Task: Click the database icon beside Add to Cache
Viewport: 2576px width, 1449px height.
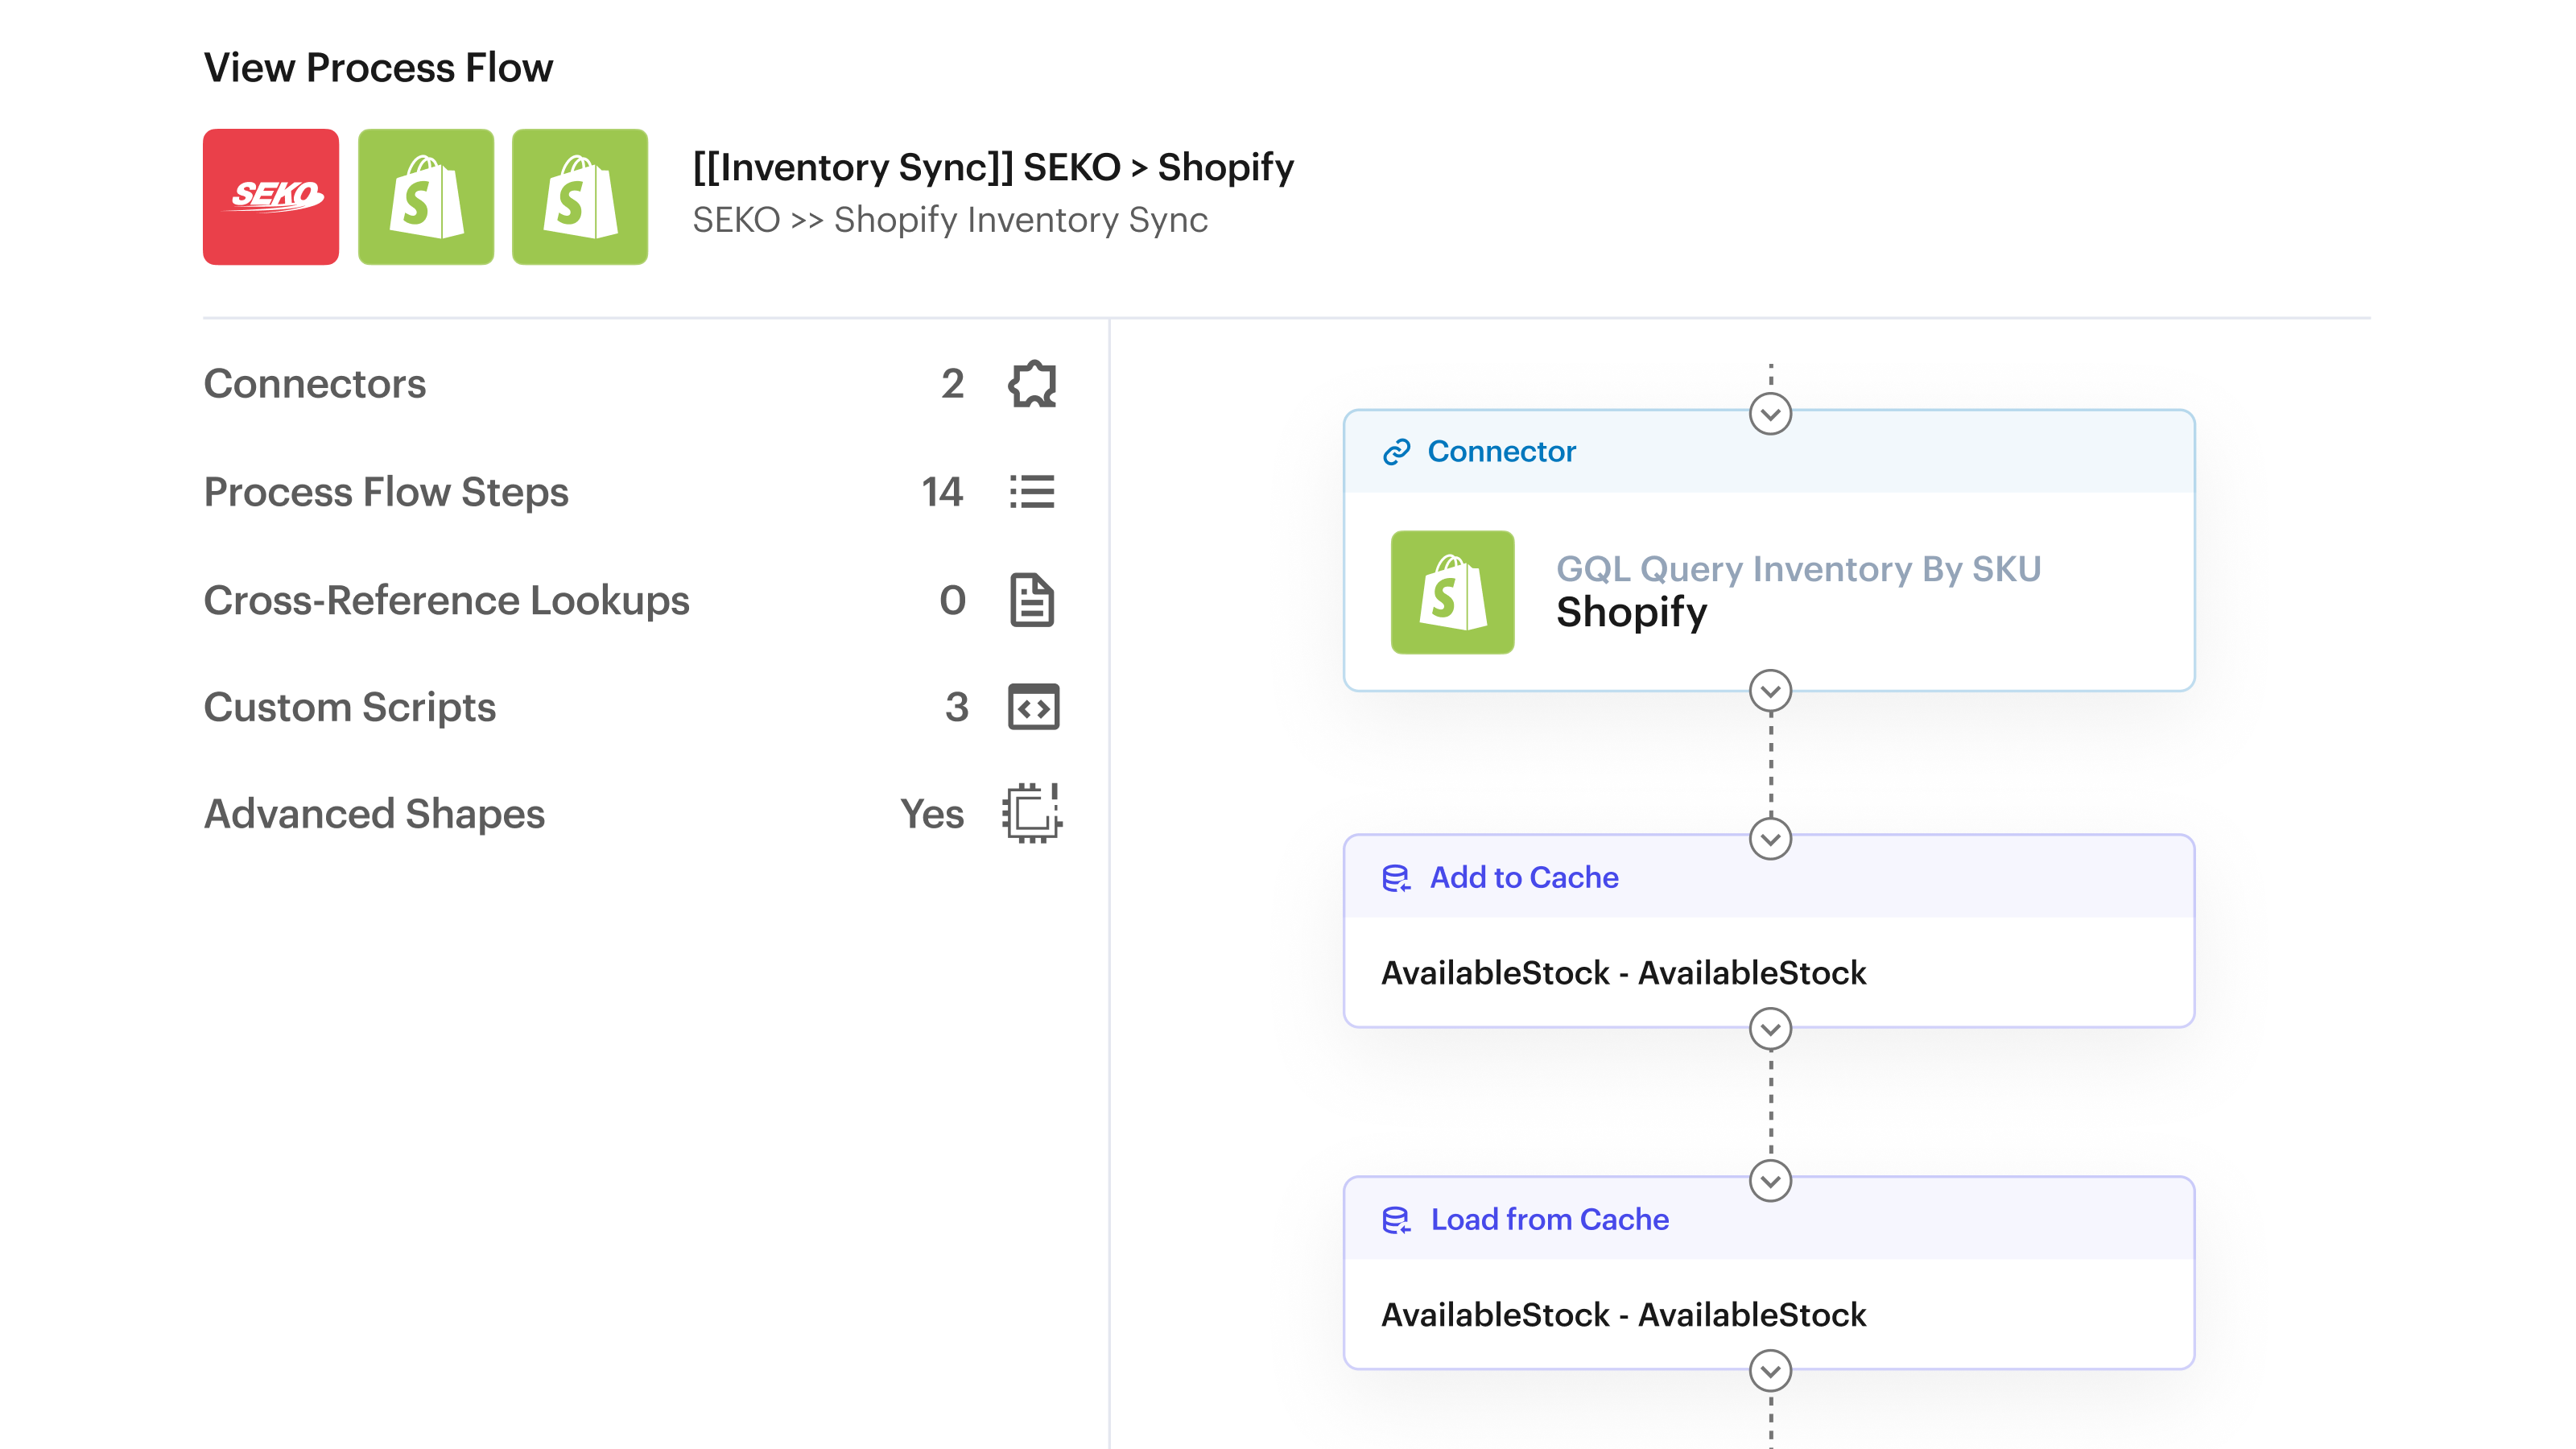Action: (x=1396, y=878)
